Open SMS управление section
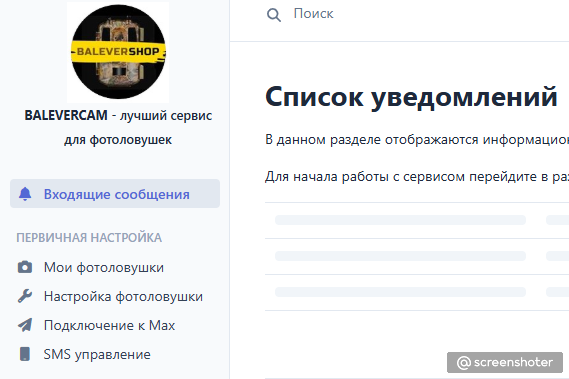569x379 pixels. click(97, 355)
